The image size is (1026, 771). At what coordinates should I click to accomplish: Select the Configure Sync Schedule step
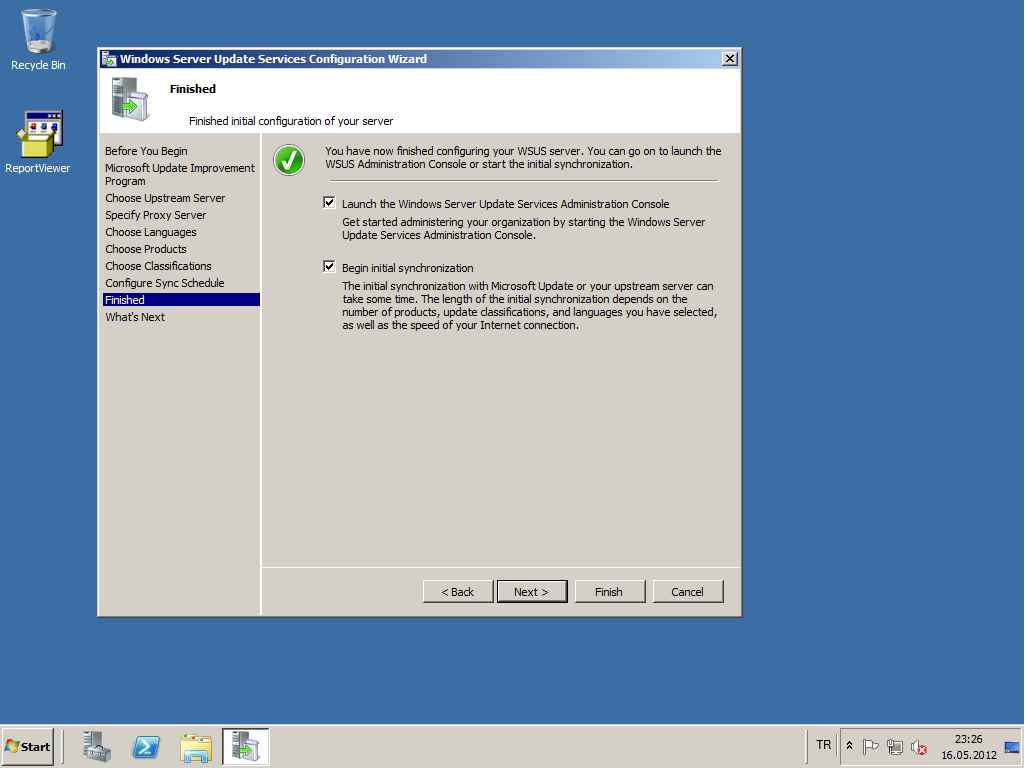[165, 283]
